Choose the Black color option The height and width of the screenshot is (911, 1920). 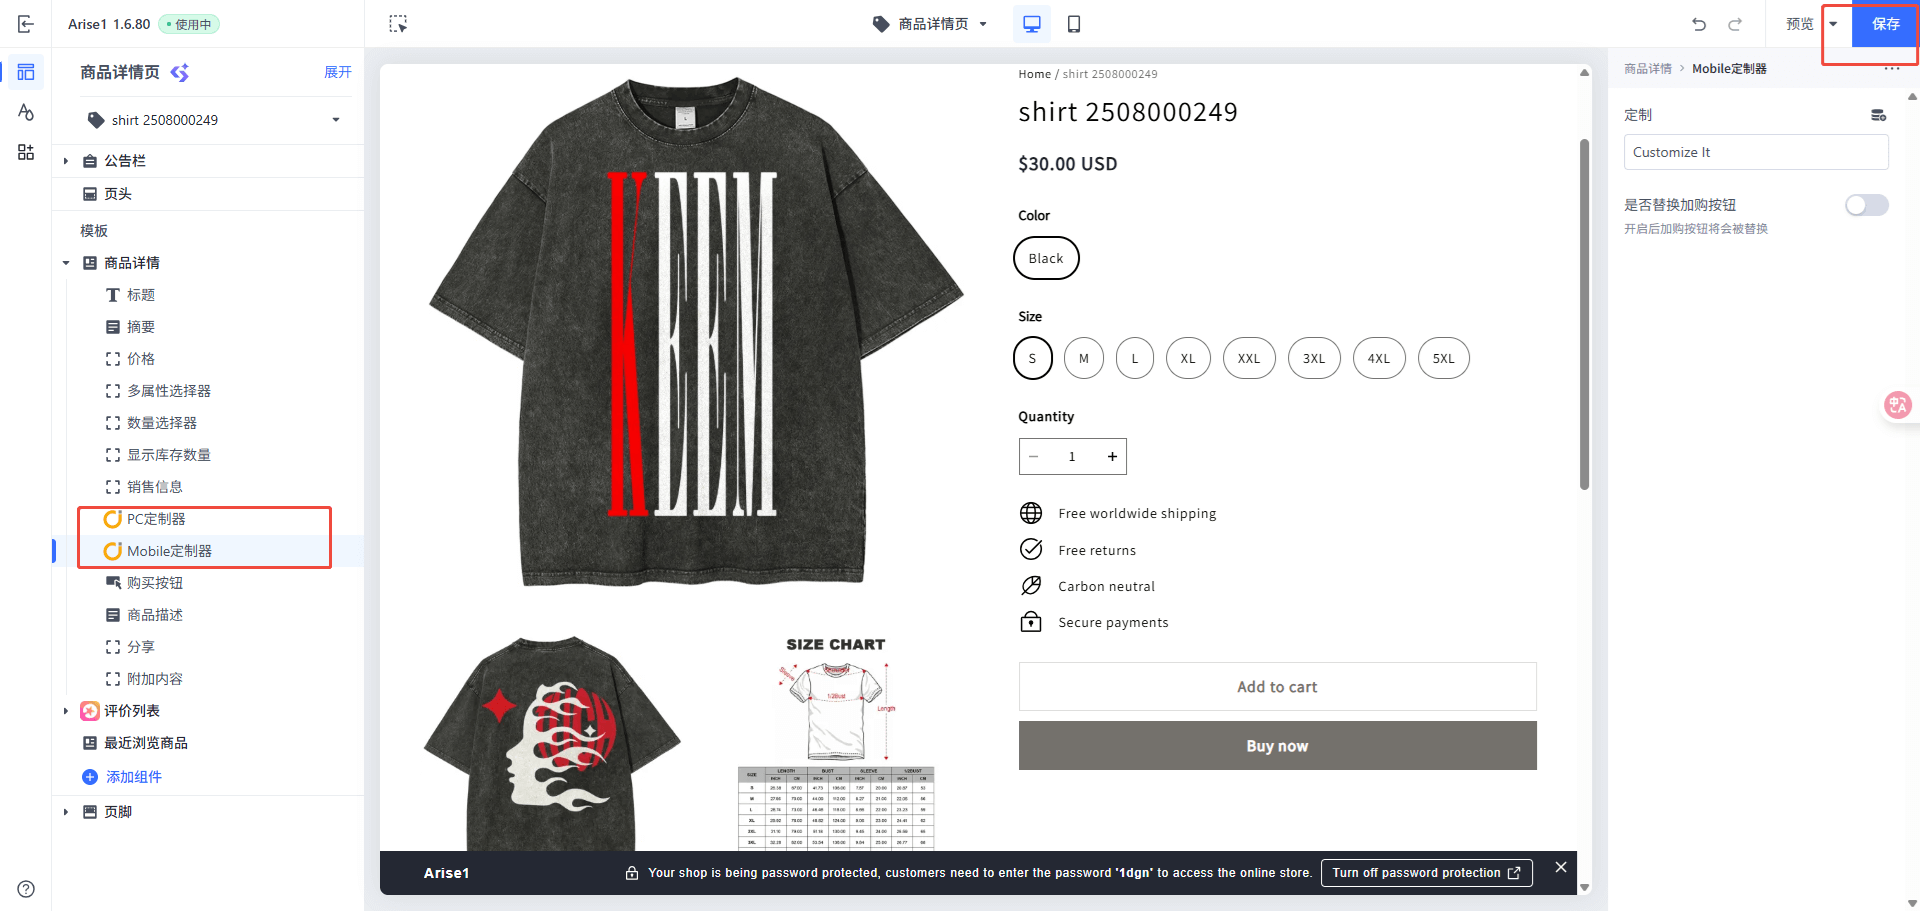point(1046,258)
